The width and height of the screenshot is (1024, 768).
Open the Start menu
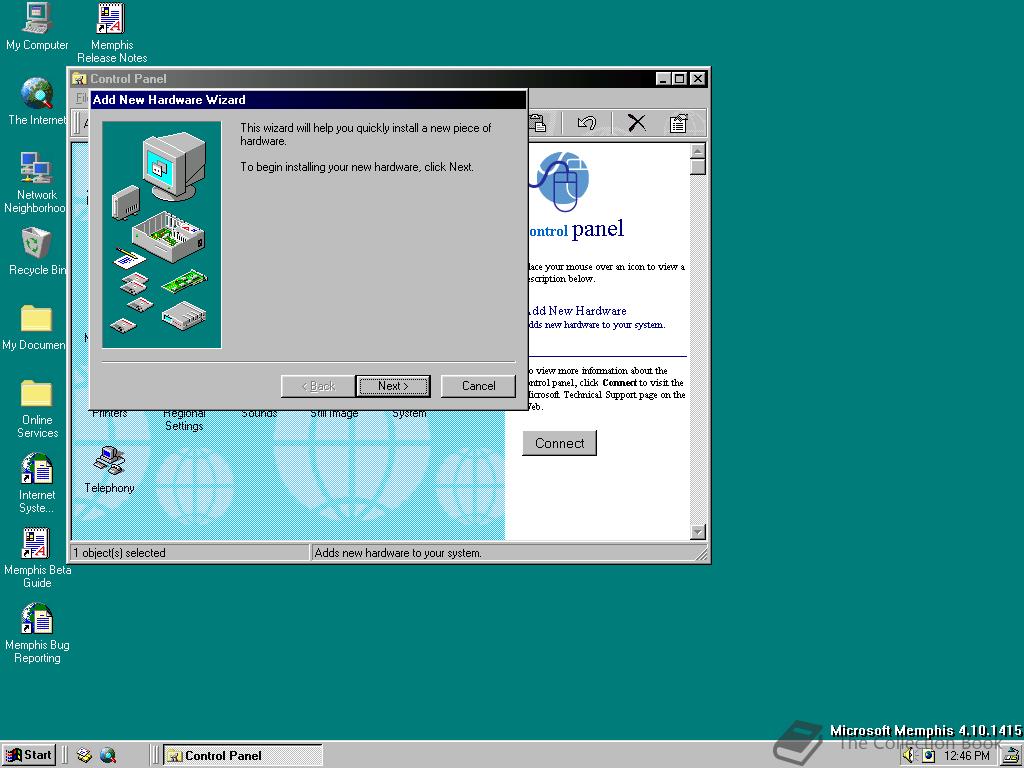pyautogui.click(x=29, y=755)
